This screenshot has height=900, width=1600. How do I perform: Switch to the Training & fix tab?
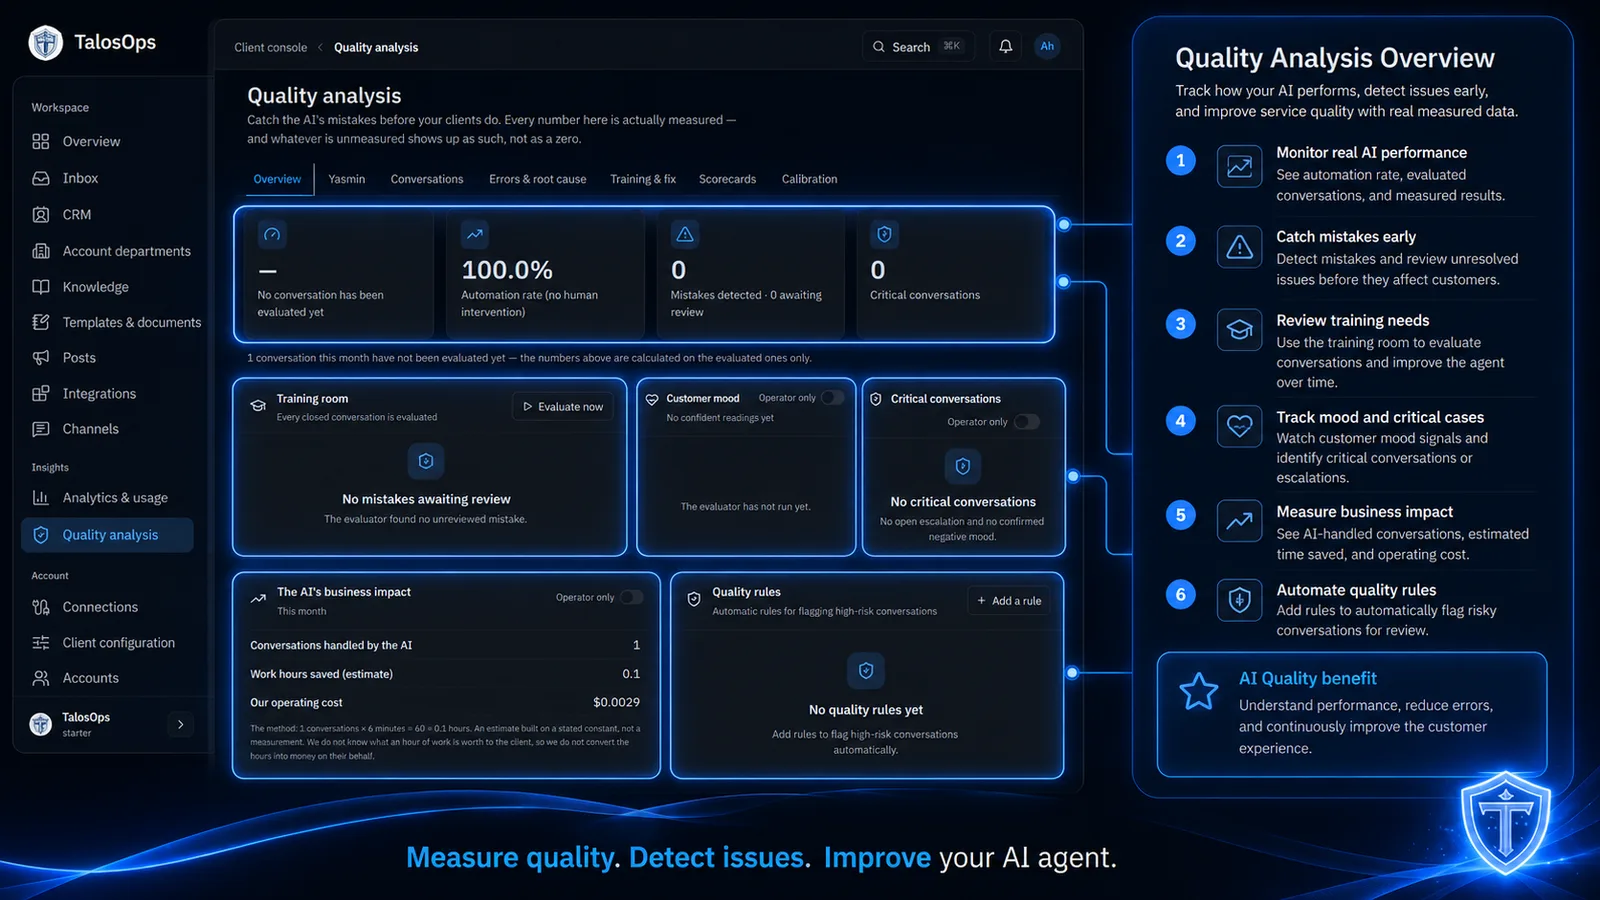click(x=643, y=179)
